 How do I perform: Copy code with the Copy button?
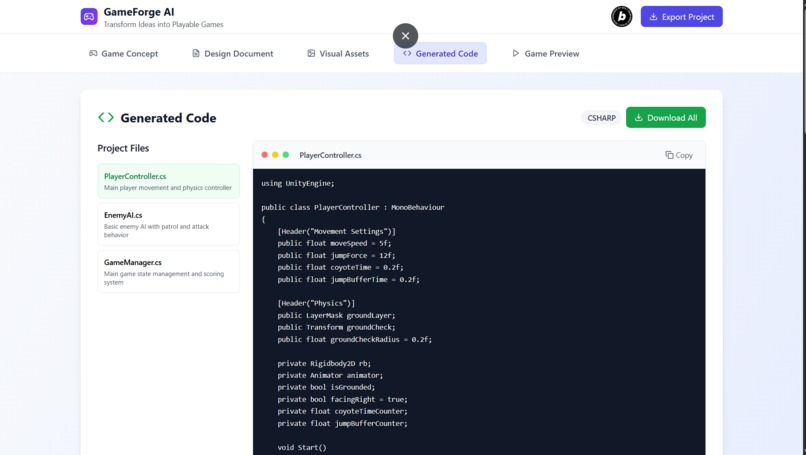tap(679, 155)
